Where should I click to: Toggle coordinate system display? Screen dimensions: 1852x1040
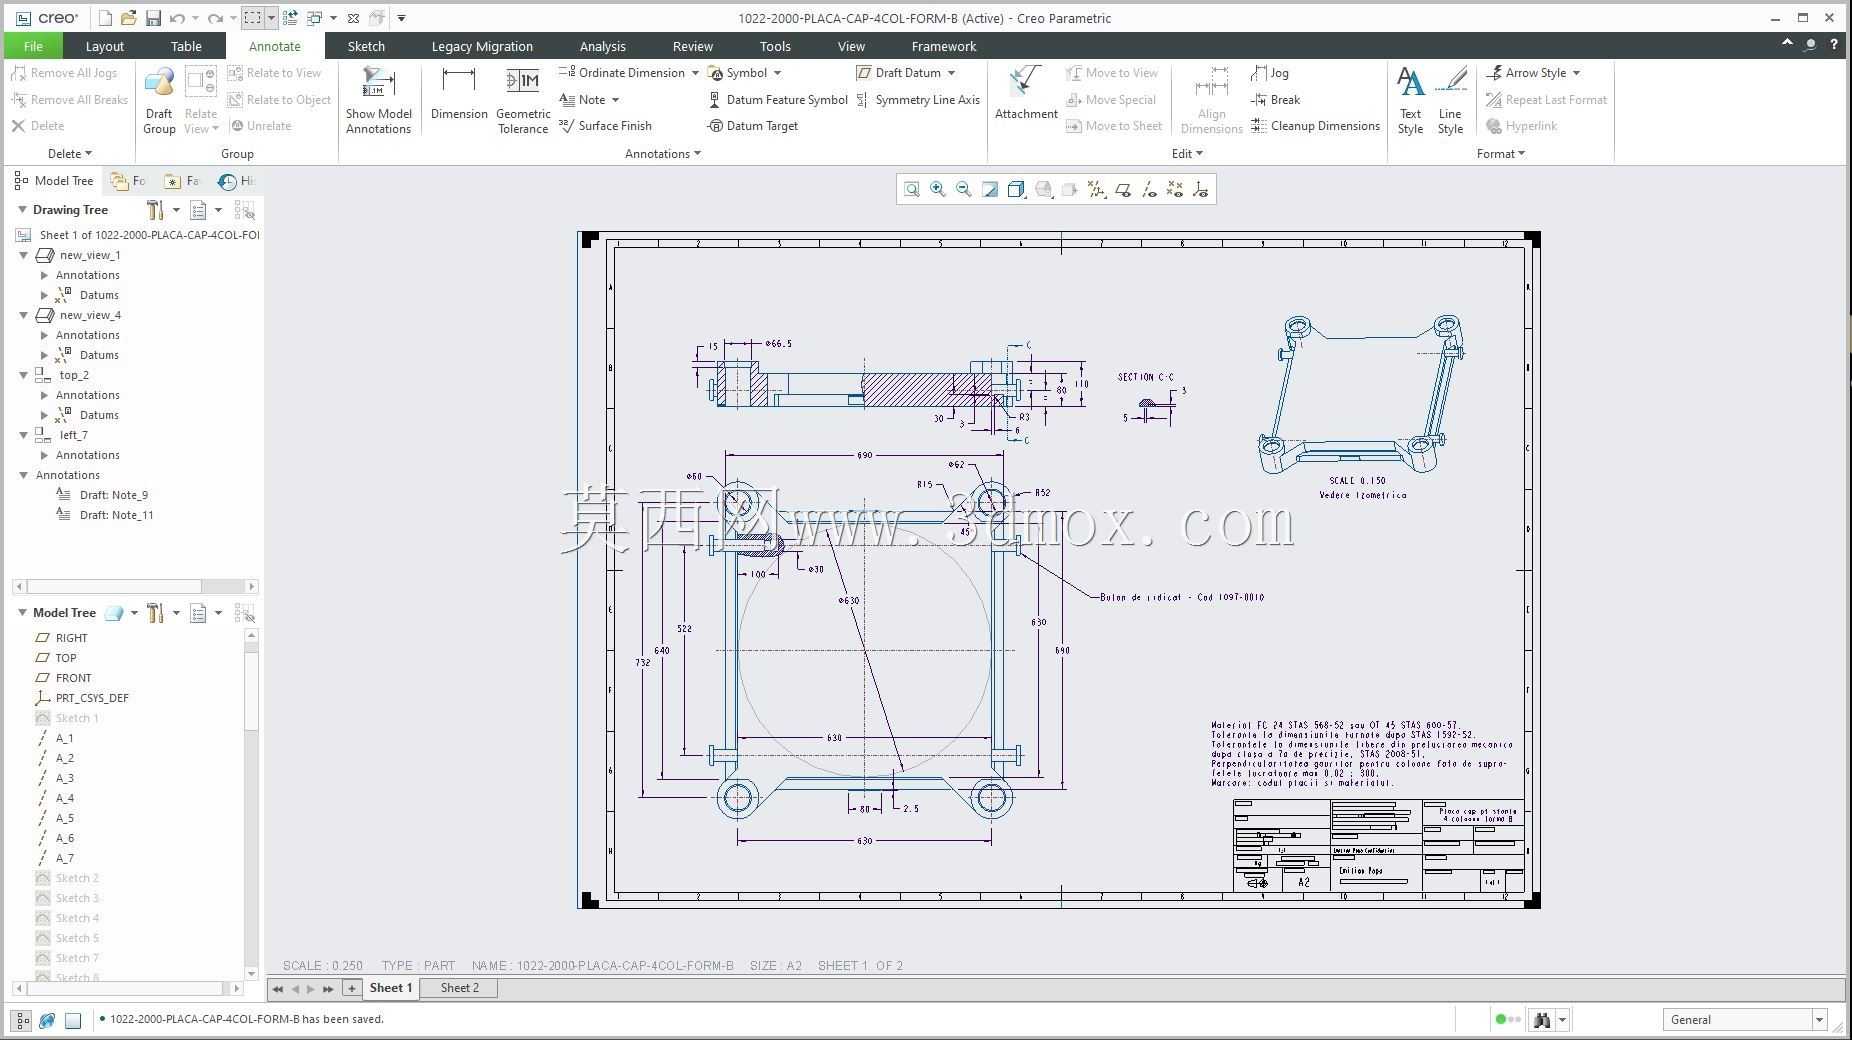1200,189
